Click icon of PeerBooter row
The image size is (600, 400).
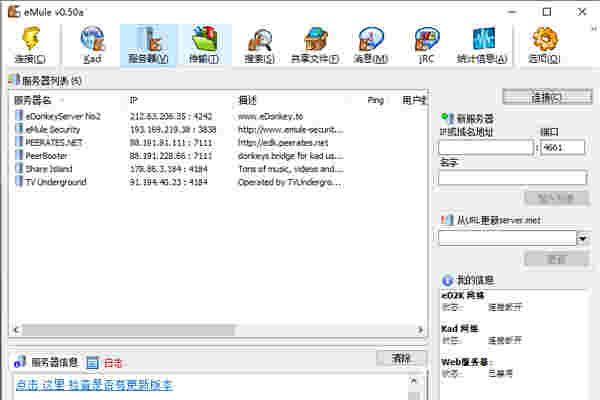[x=19, y=155]
